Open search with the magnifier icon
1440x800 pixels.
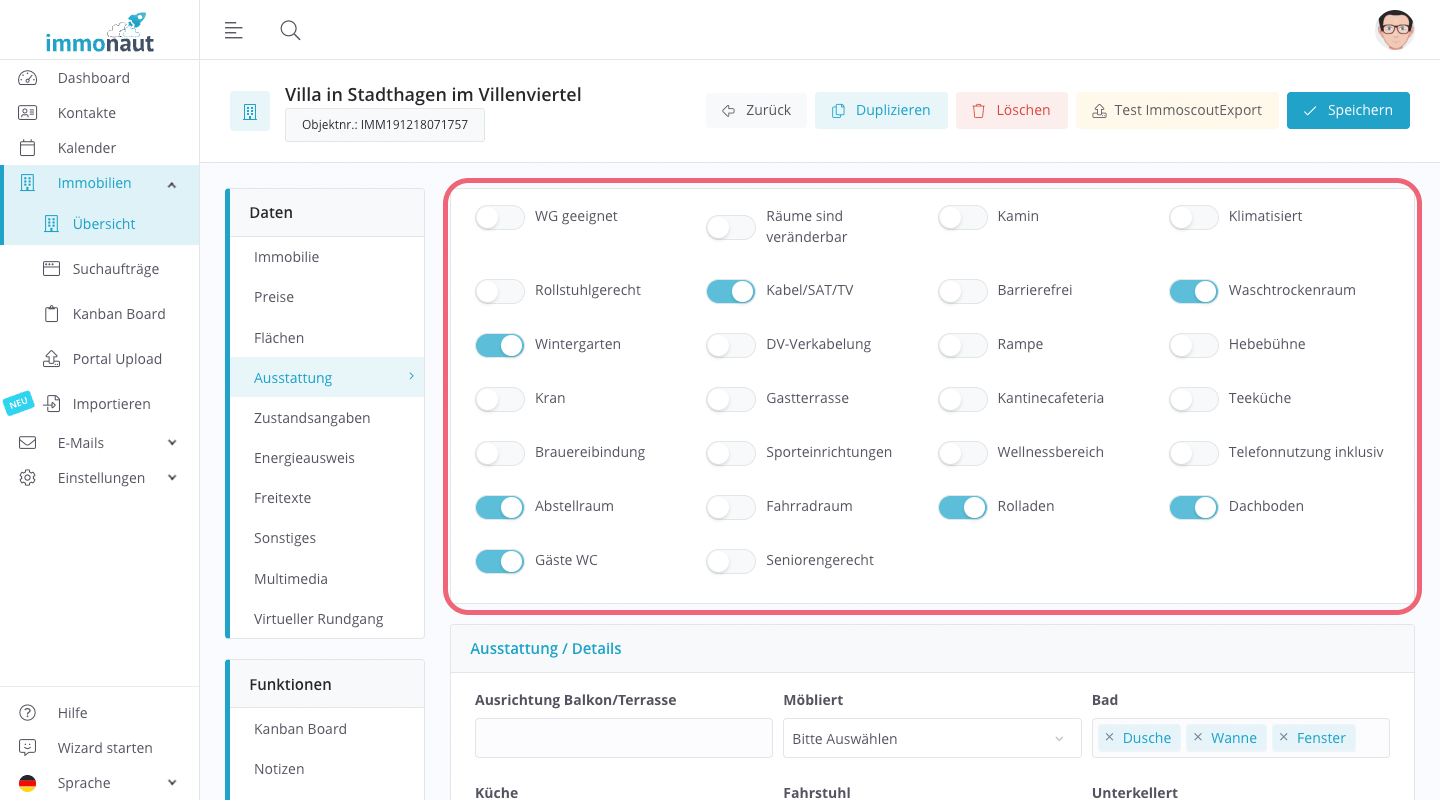click(290, 30)
